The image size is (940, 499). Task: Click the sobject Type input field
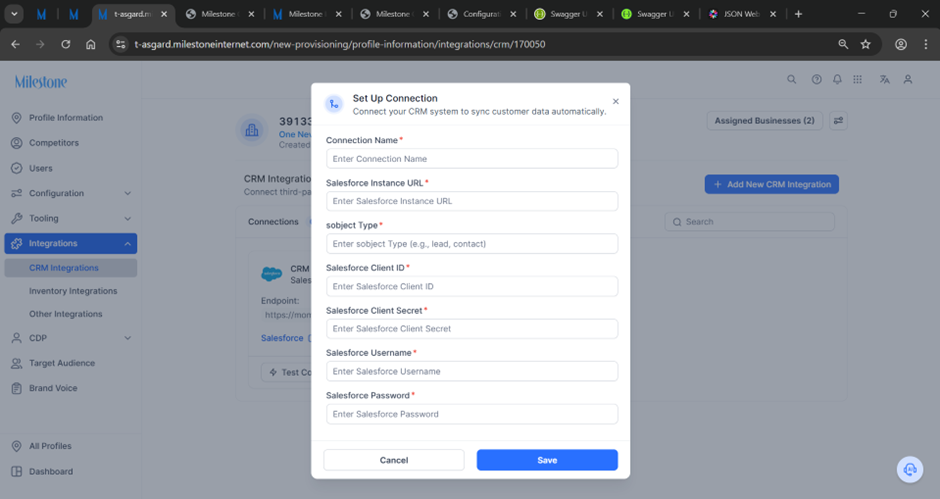click(472, 244)
